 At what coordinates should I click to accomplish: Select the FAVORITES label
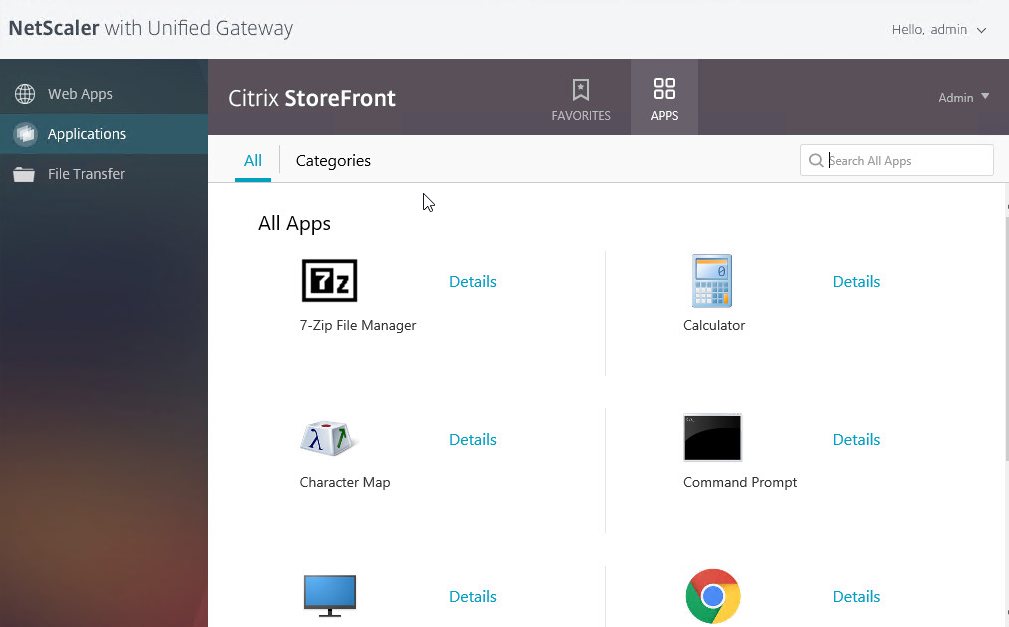pyautogui.click(x=581, y=116)
